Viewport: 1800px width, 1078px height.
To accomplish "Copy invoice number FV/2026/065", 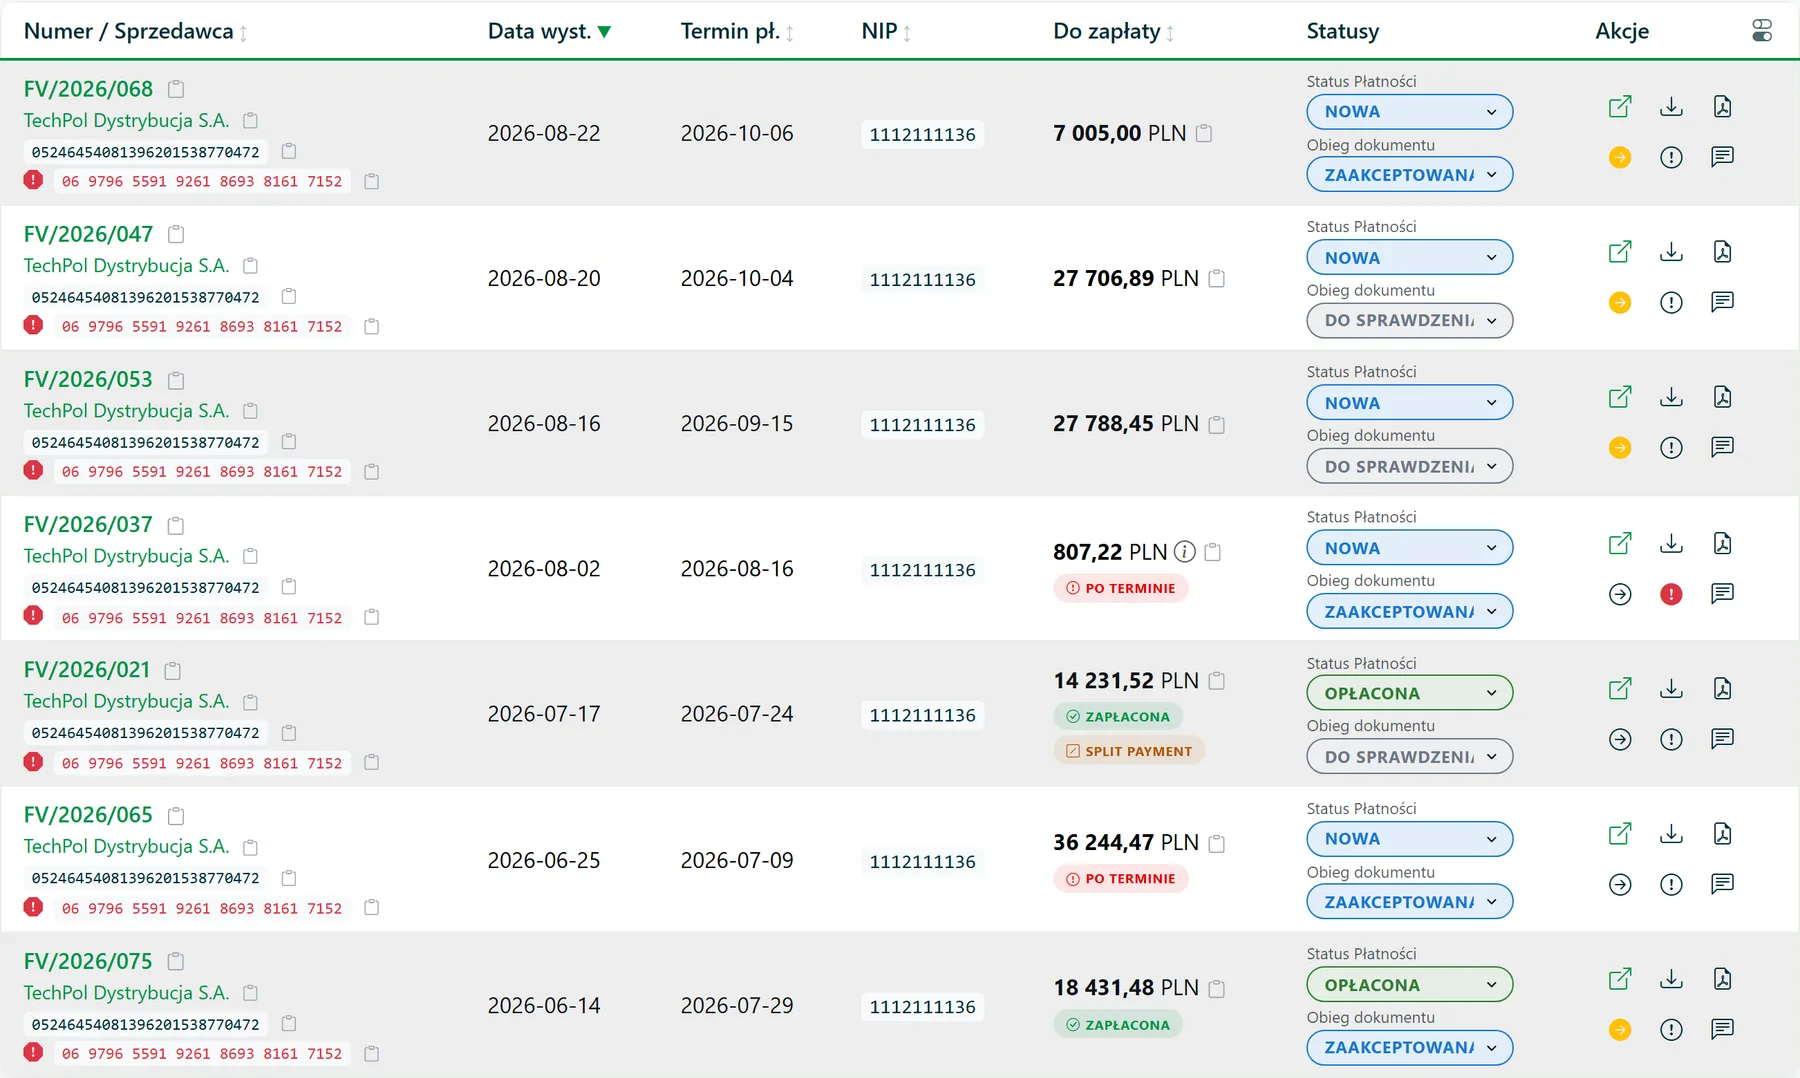I will point(176,816).
